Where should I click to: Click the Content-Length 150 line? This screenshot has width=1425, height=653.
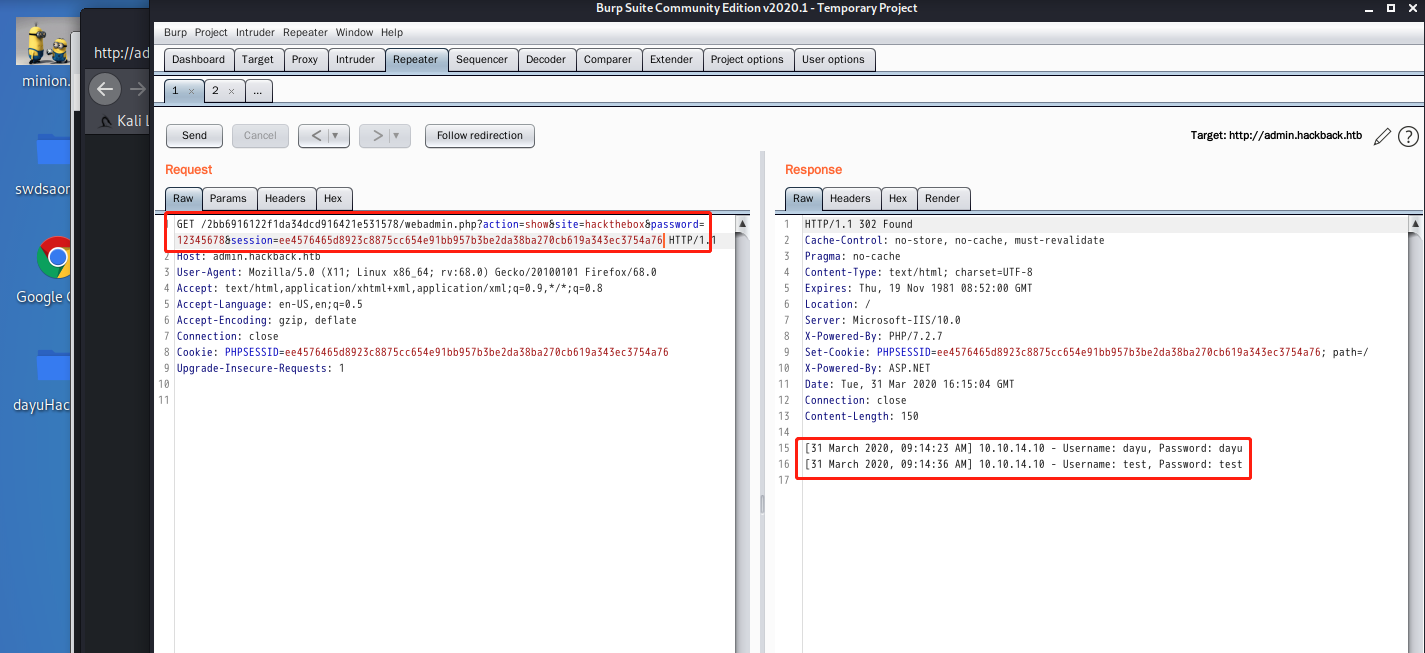(x=861, y=416)
